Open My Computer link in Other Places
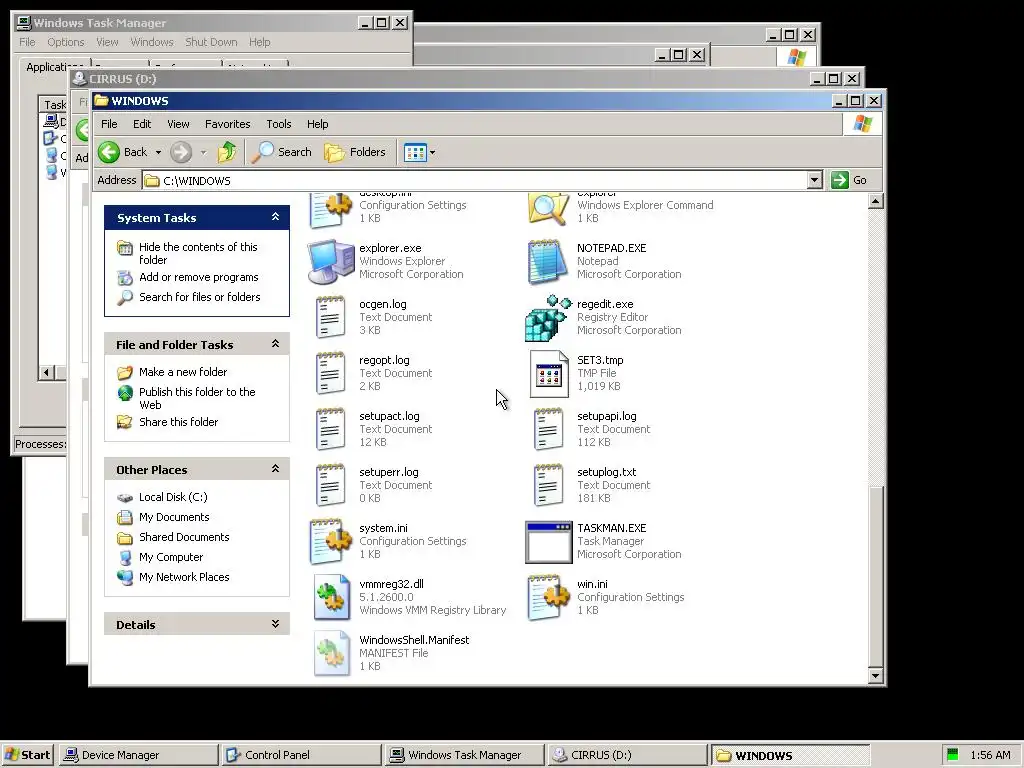This screenshot has width=1024, height=768. pyautogui.click(x=160, y=557)
